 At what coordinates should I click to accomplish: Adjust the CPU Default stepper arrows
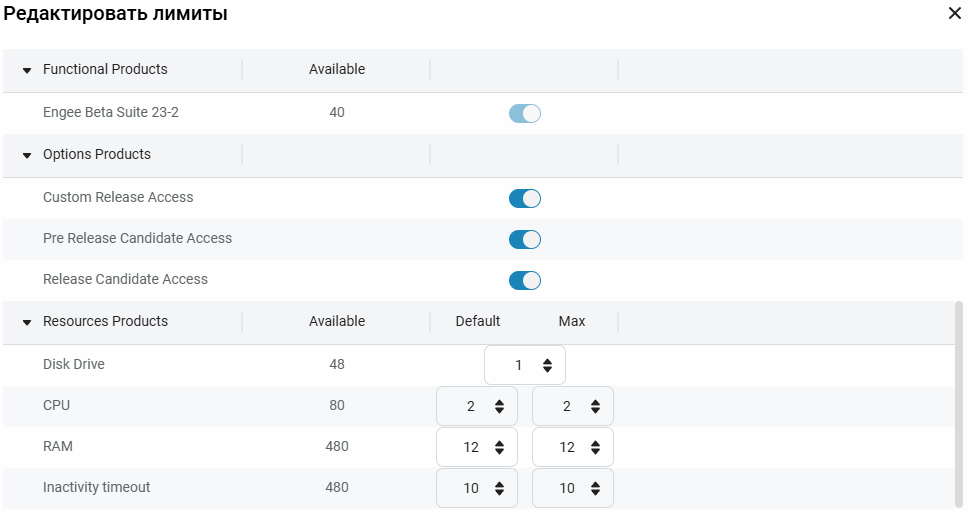click(499, 406)
